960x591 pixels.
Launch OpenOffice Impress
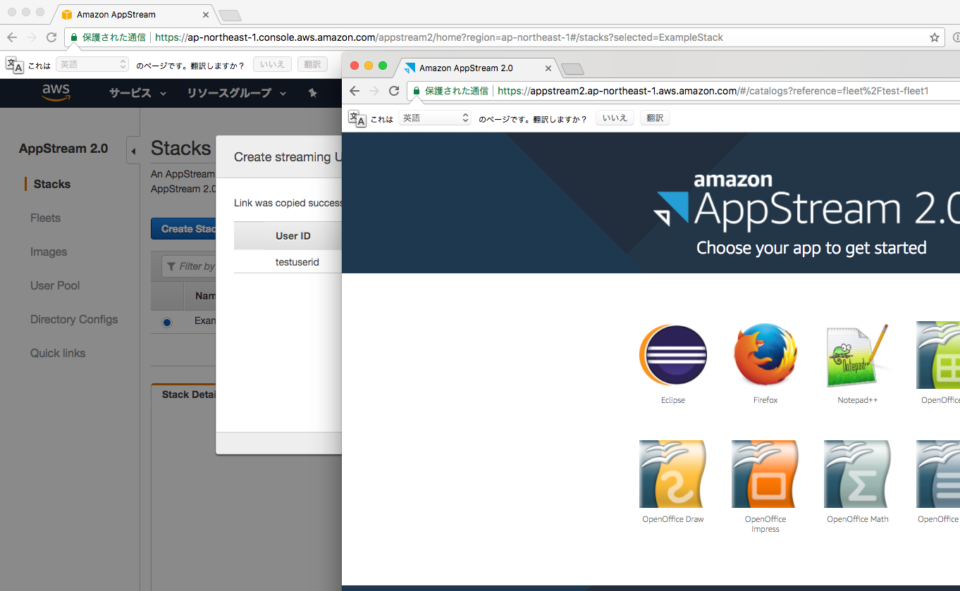[x=765, y=475]
